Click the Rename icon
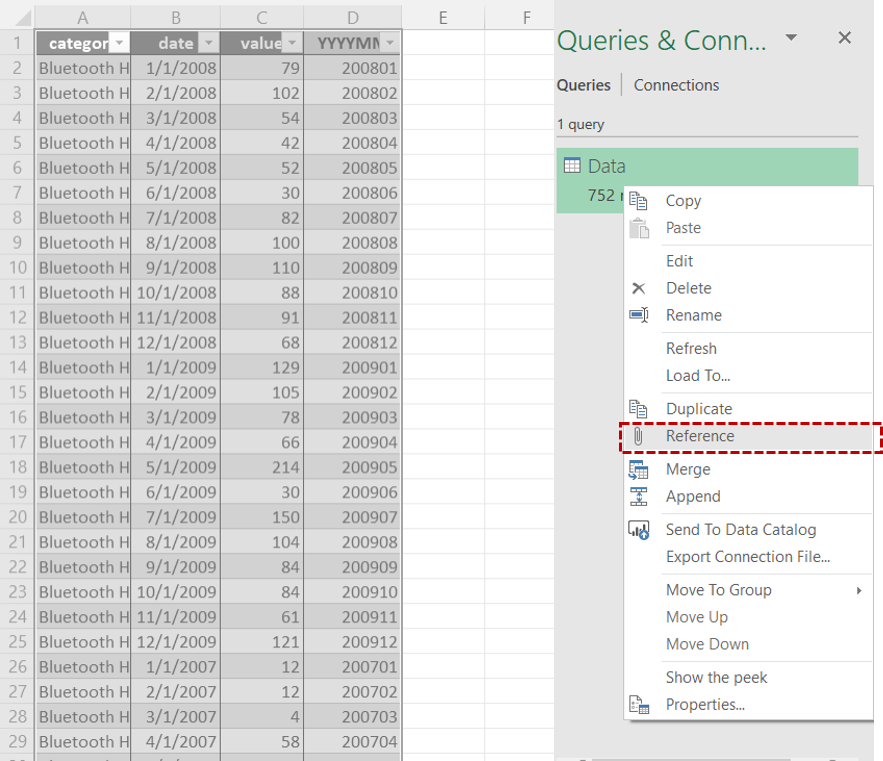 (x=639, y=315)
